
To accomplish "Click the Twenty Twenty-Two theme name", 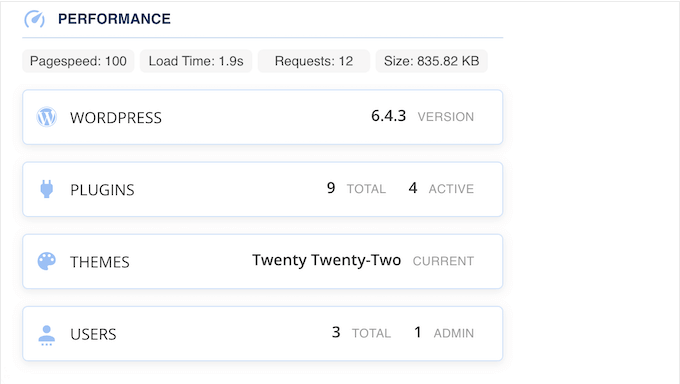I will (327, 260).
